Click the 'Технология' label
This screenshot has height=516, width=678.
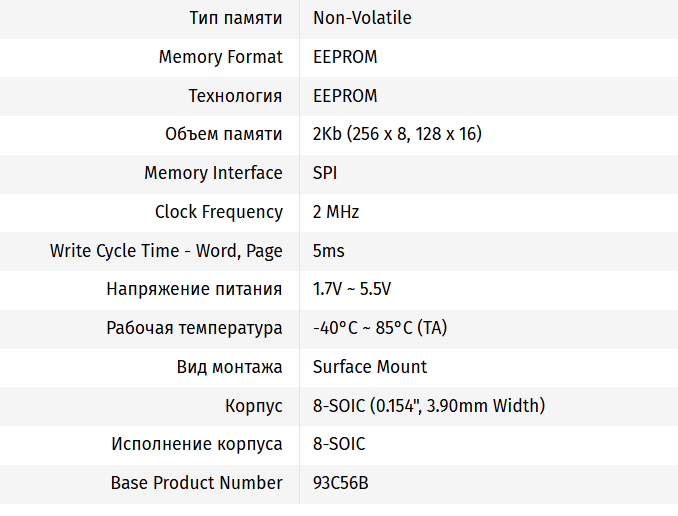coord(235,96)
